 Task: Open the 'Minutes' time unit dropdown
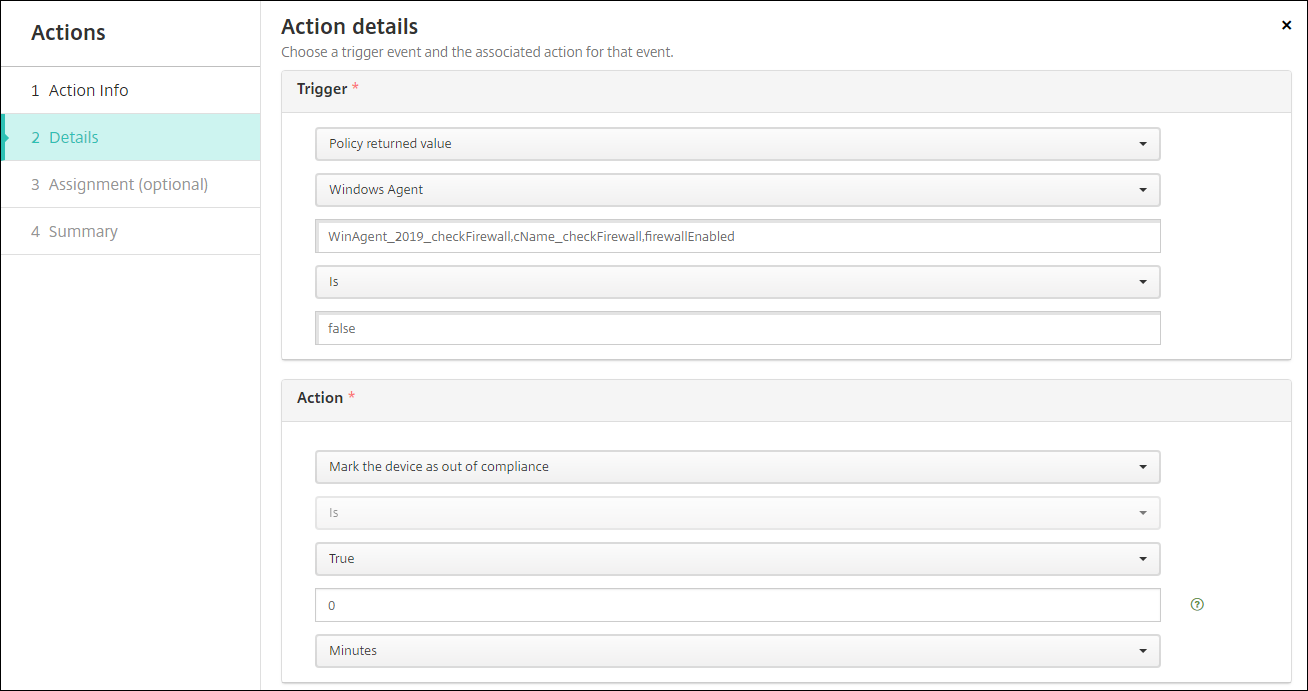click(x=737, y=651)
